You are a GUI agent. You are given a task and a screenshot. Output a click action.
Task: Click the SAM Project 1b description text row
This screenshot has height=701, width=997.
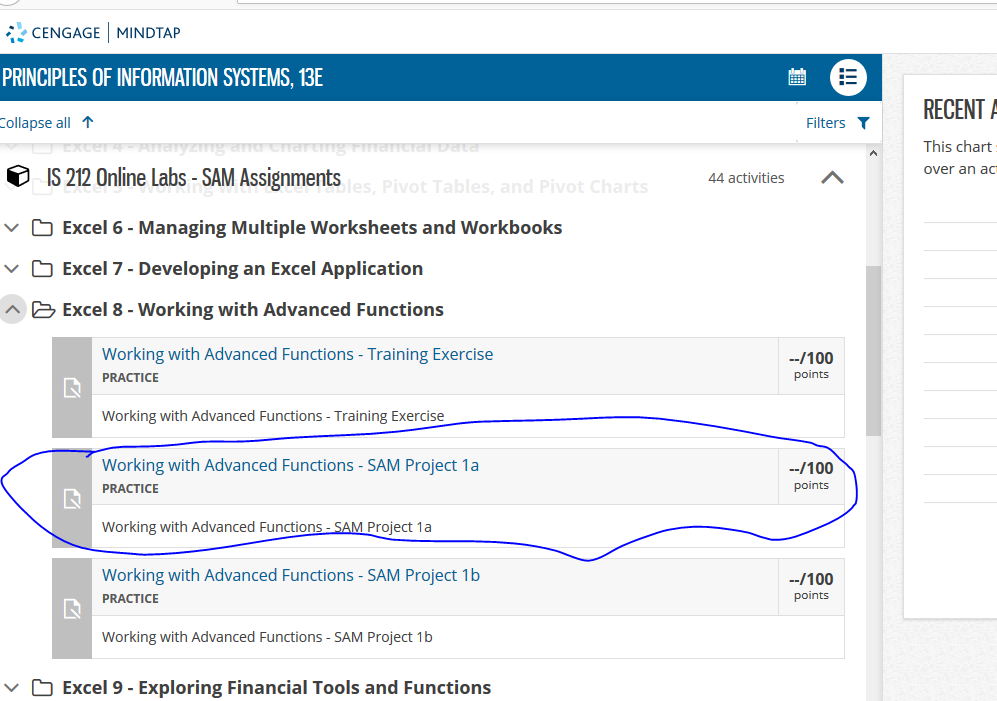(x=468, y=637)
